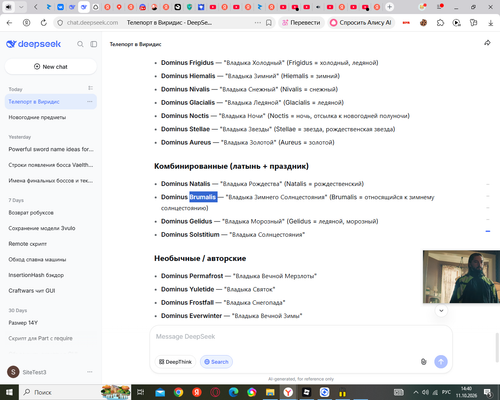Switch the РУС keyboard language indicator

pos(446,392)
